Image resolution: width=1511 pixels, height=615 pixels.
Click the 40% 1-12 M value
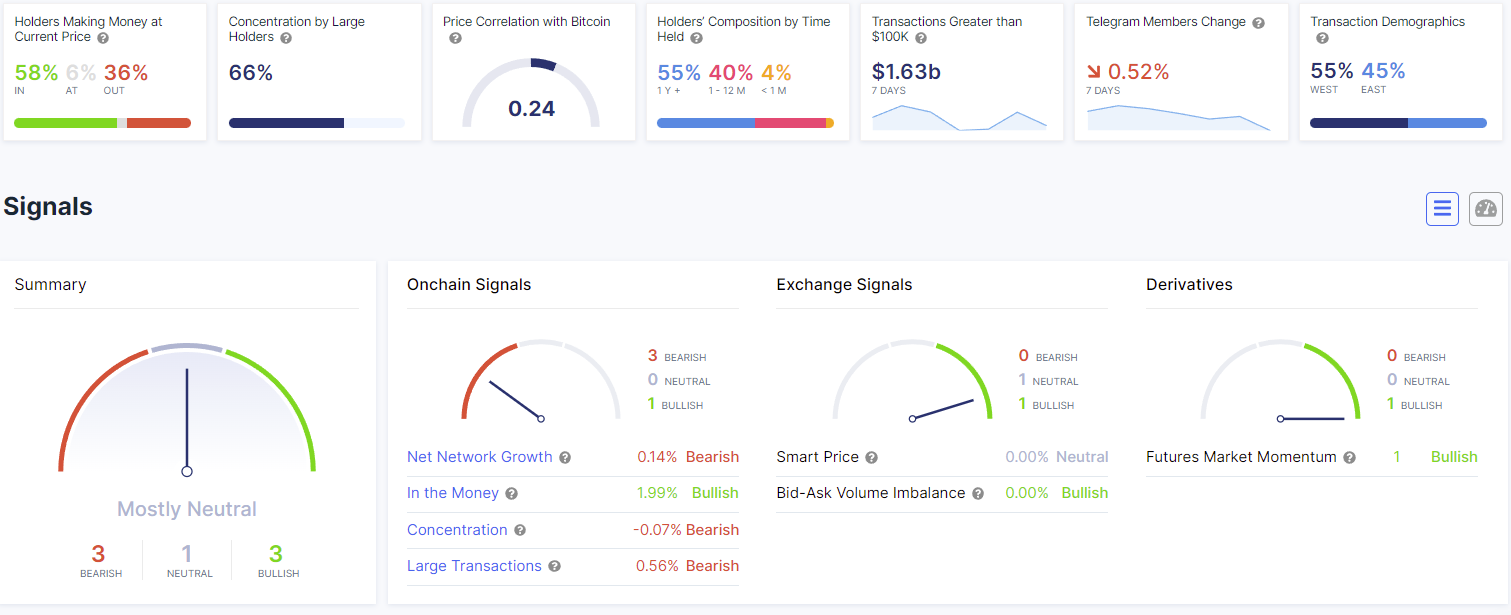point(731,72)
